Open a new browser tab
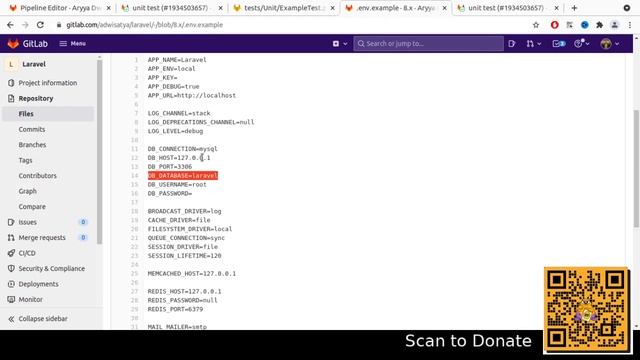 tap(574, 8)
